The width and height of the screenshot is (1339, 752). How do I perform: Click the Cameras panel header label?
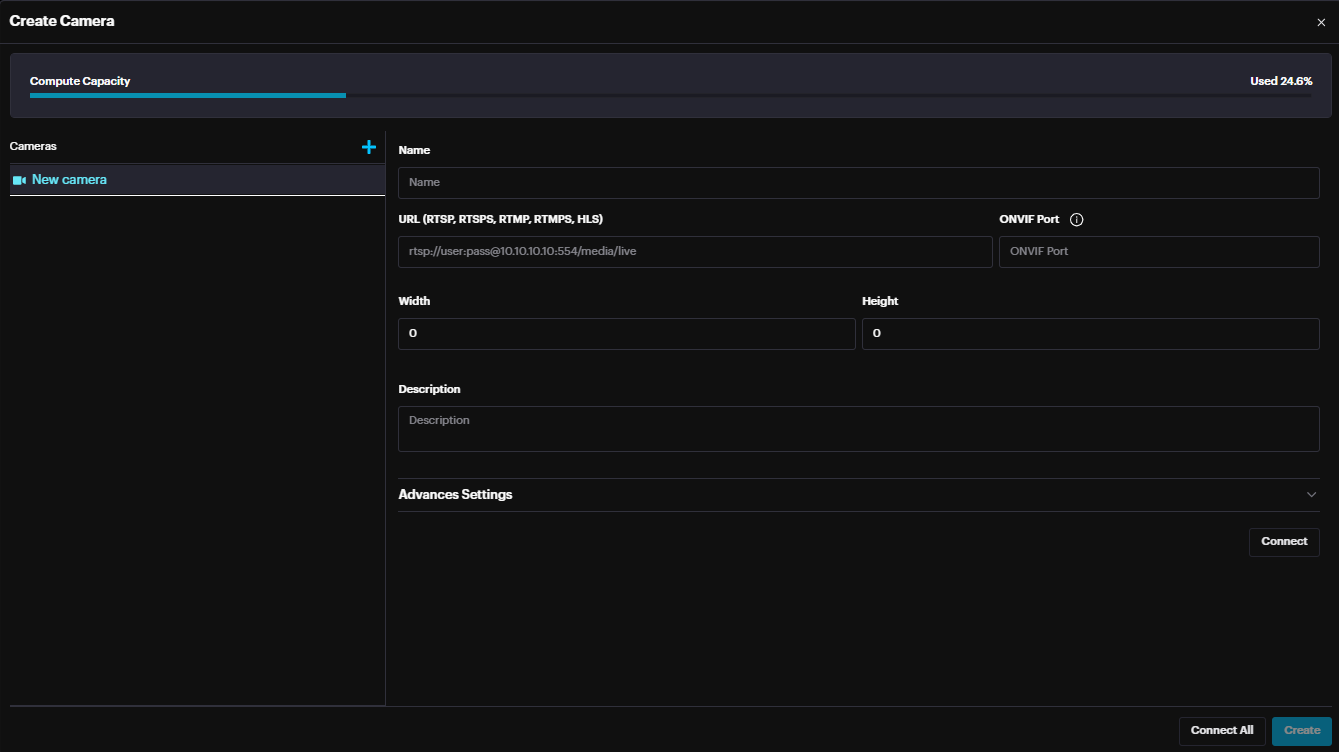click(33, 146)
